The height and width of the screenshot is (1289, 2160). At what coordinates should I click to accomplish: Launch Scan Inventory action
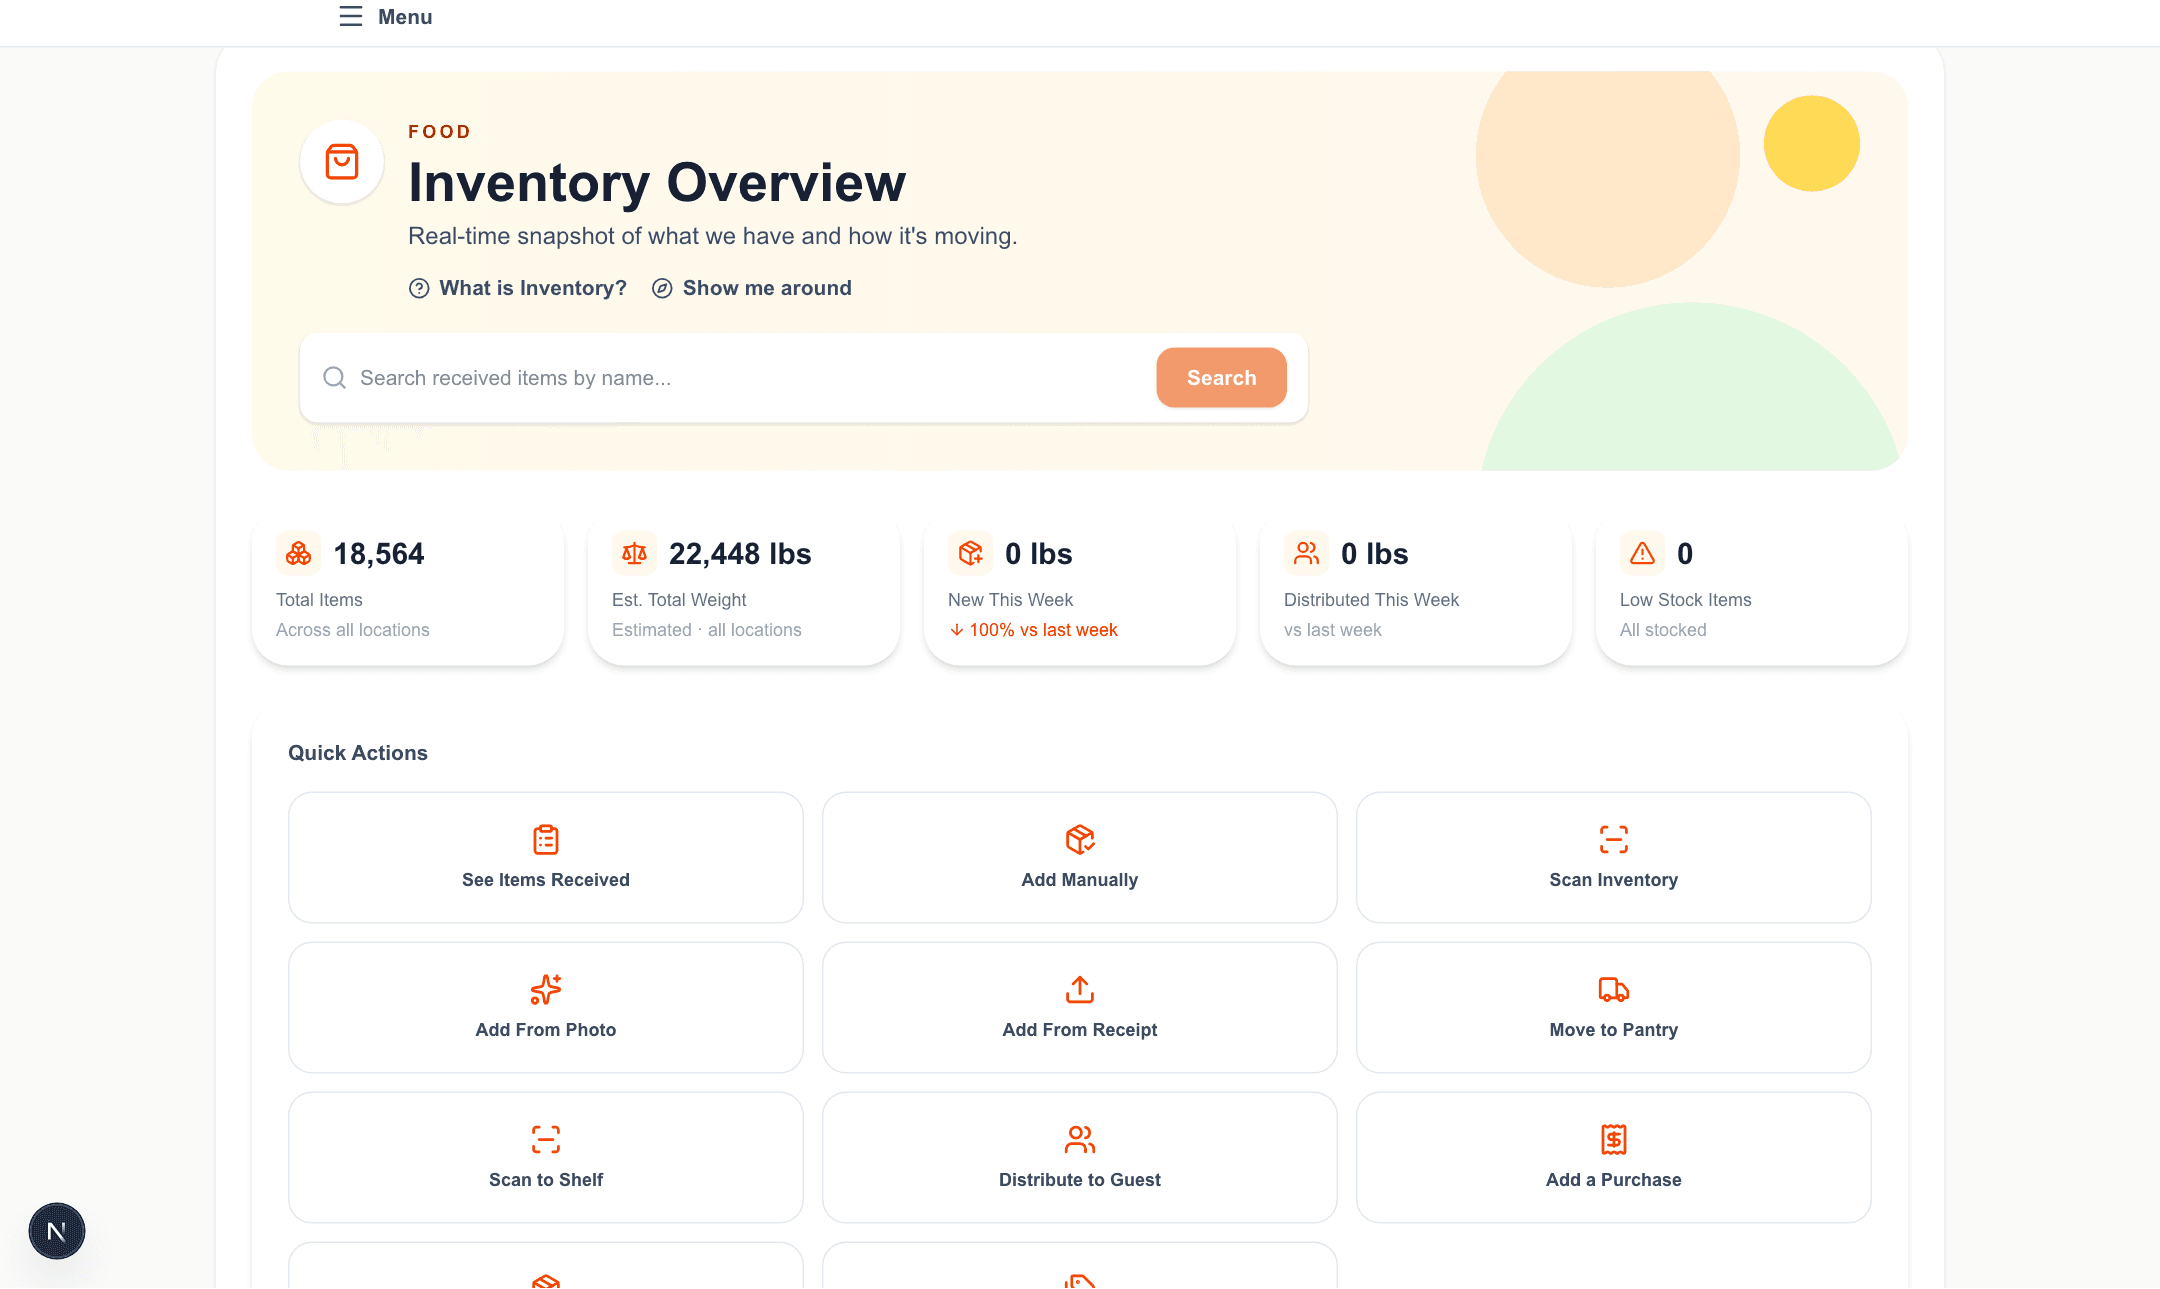tap(1614, 858)
